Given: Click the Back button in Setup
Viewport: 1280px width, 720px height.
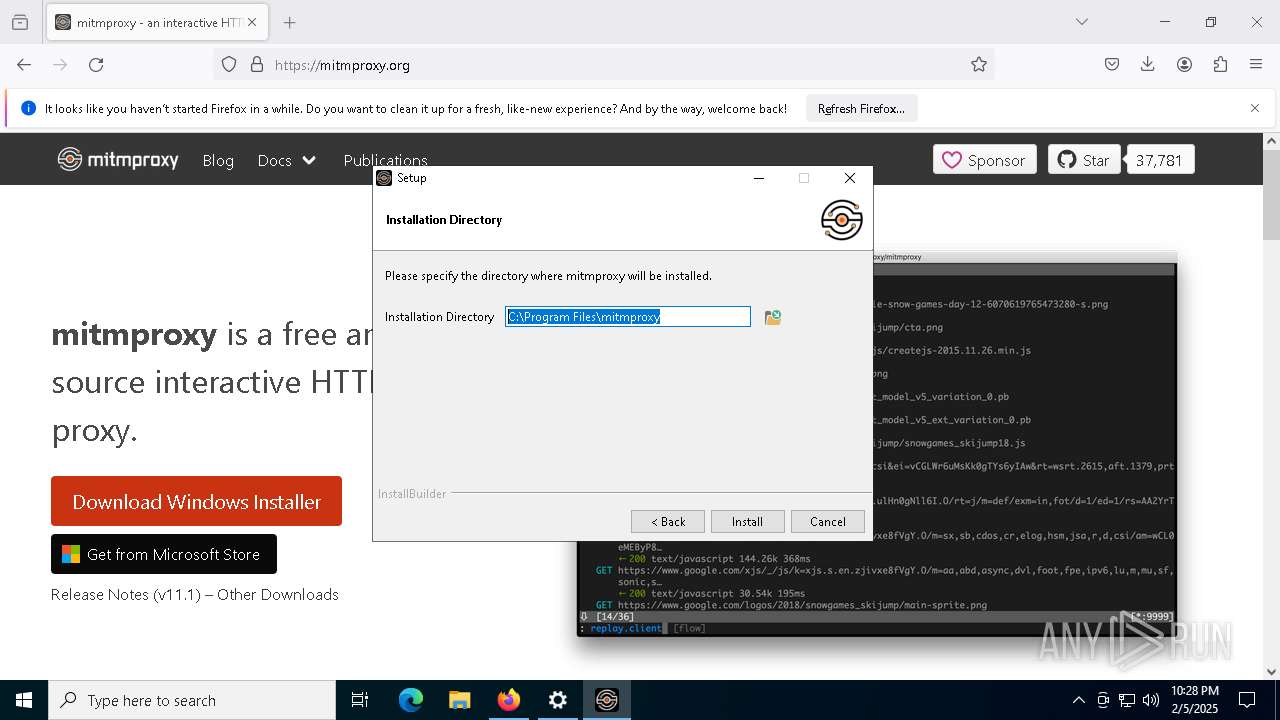Looking at the screenshot, I should [x=668, y=521].
